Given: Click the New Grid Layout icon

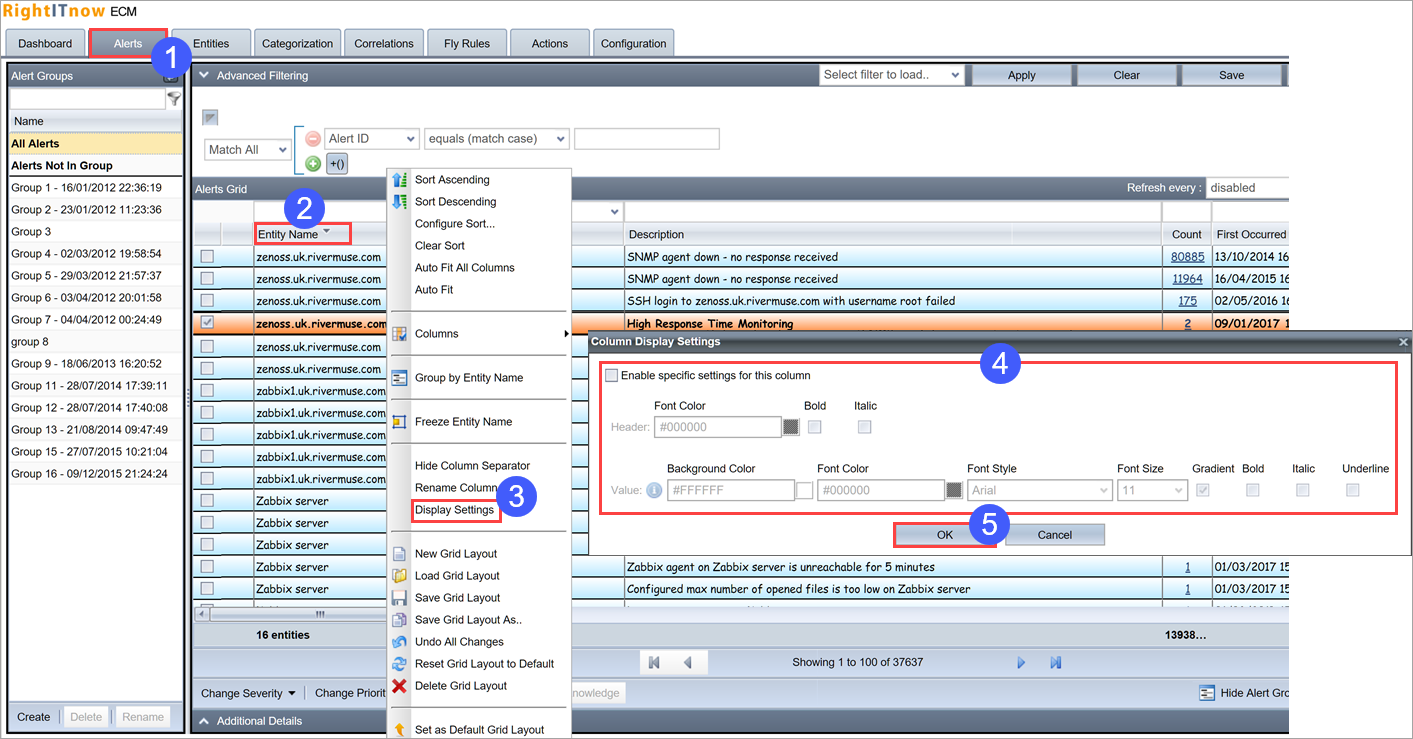Looking at the screenshot, I should coord(400,554).
